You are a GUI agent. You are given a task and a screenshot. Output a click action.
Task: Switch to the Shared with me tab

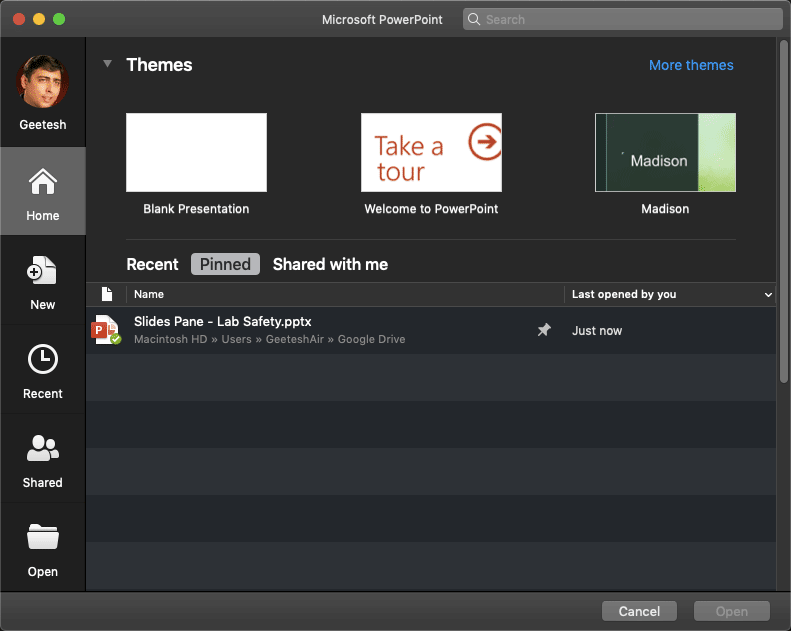[330, 264]
